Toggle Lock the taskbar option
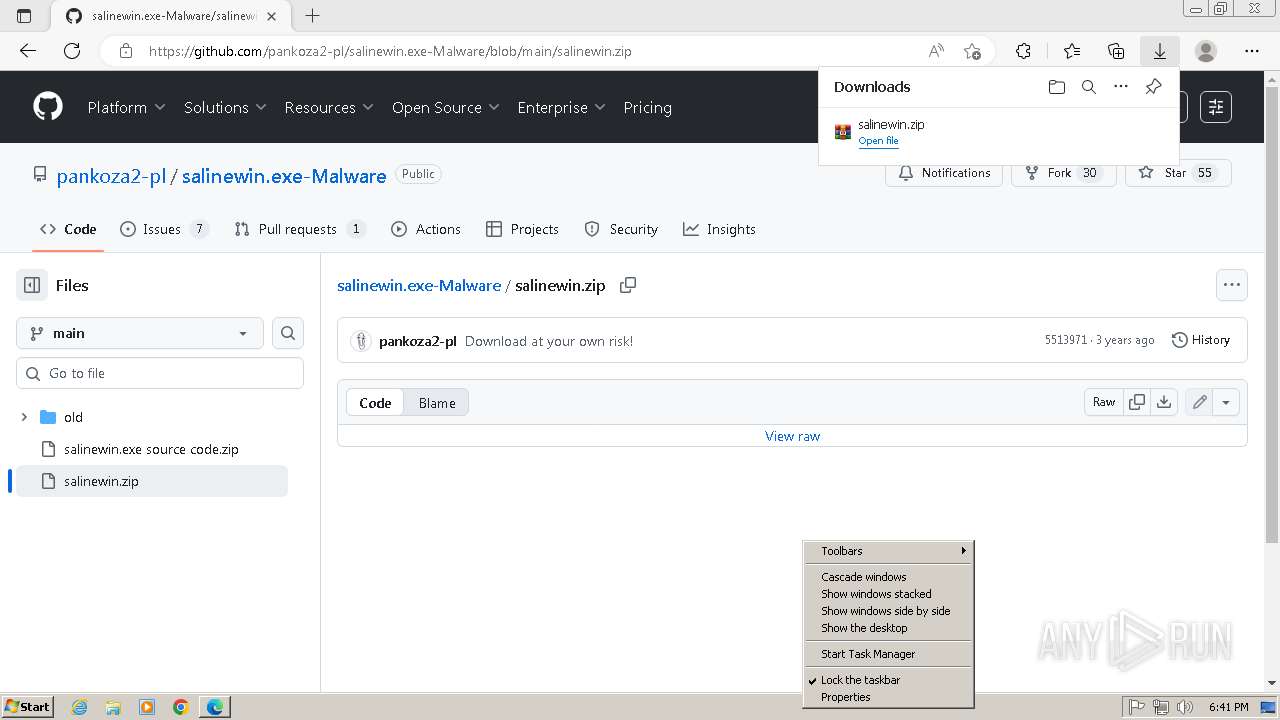Image resolution: width=1280 pixels, height=720 pixels. (x=888, y=680)
